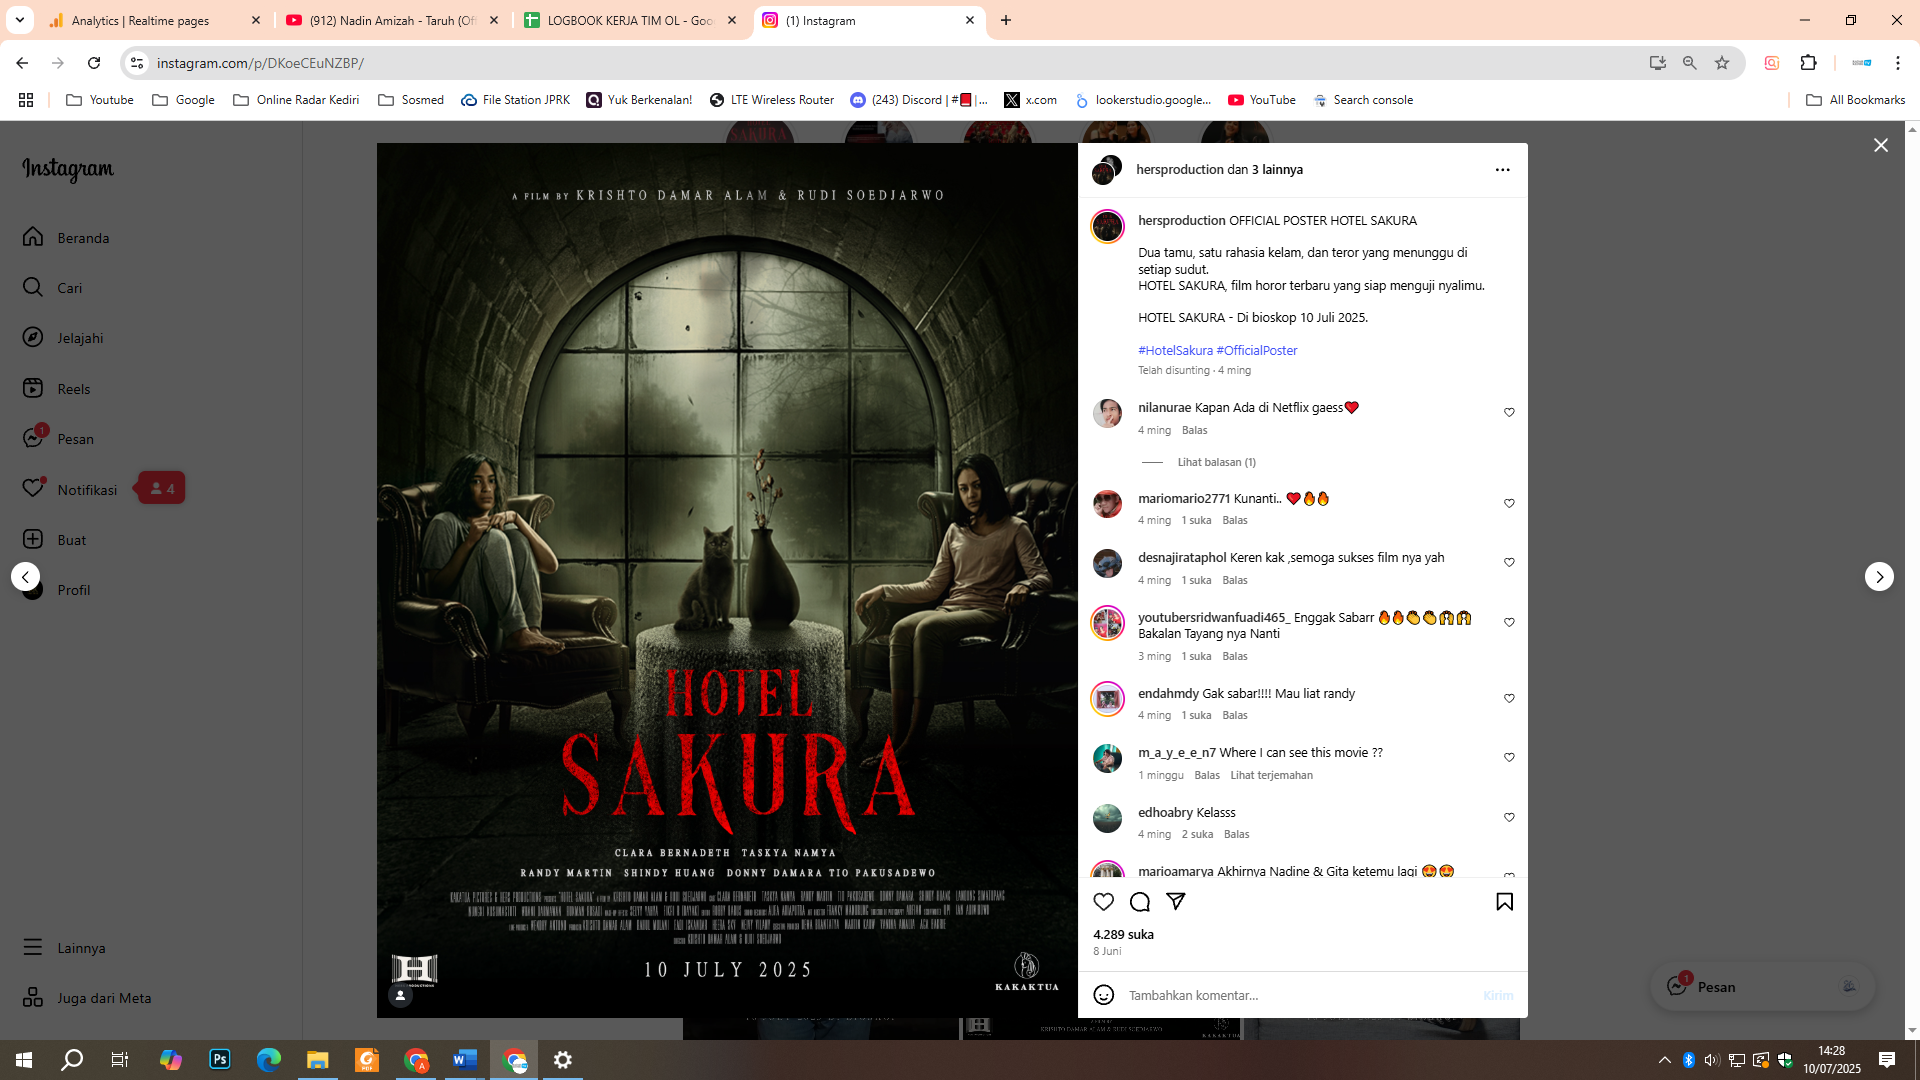Open Buat to create a post
This screenshot has width=1920, height=1080.
tap(55, 540)
